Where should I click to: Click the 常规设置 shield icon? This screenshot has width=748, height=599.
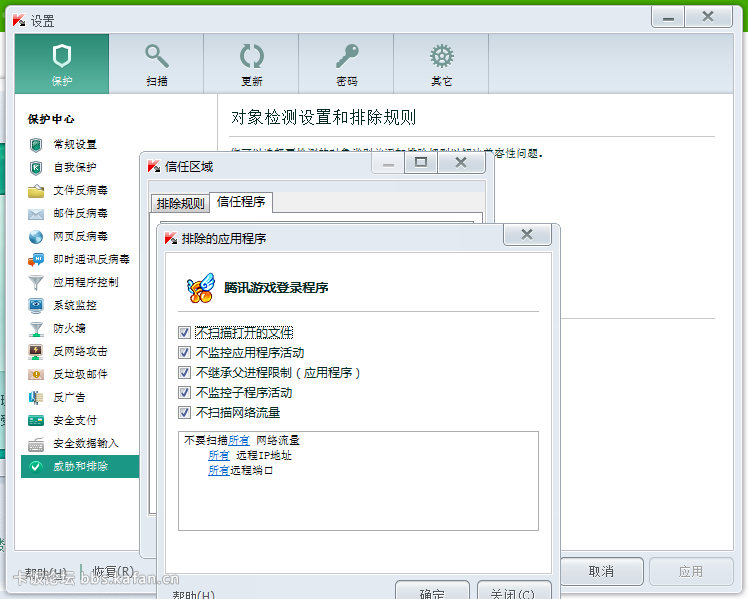point(36,145)
